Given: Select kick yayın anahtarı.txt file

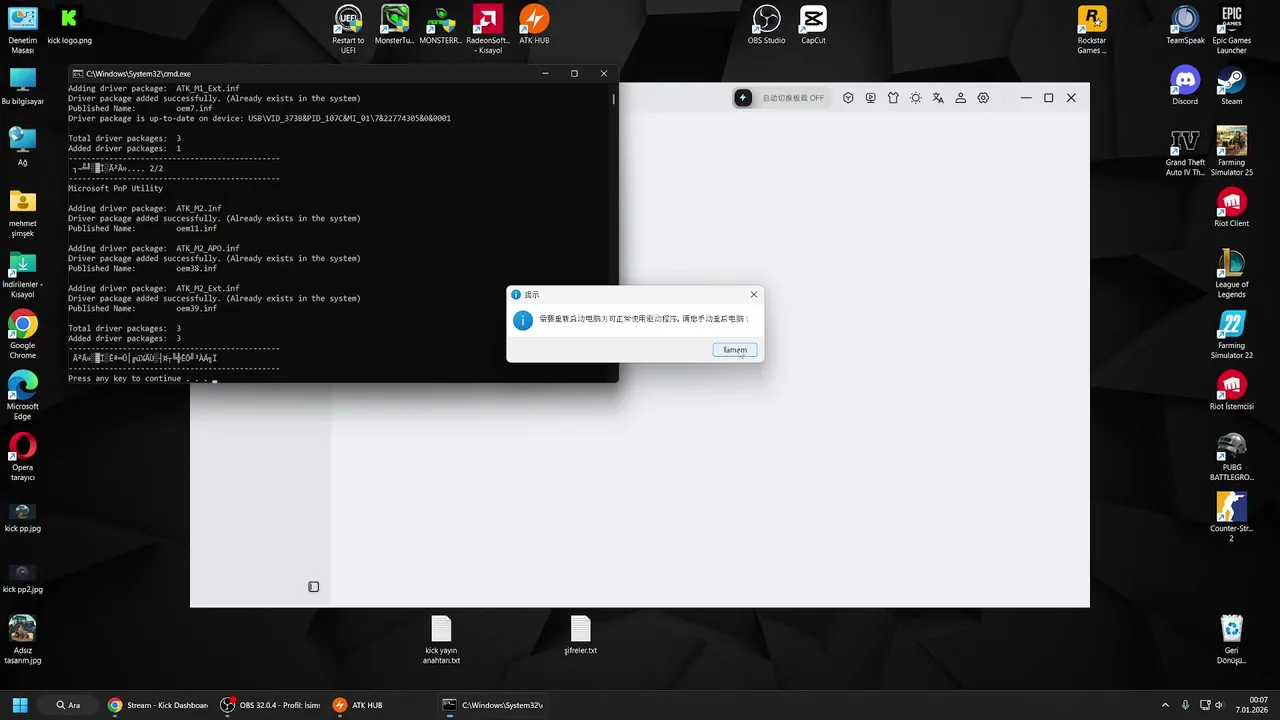Looking at the screenshot, I should (x=441, y=640).
